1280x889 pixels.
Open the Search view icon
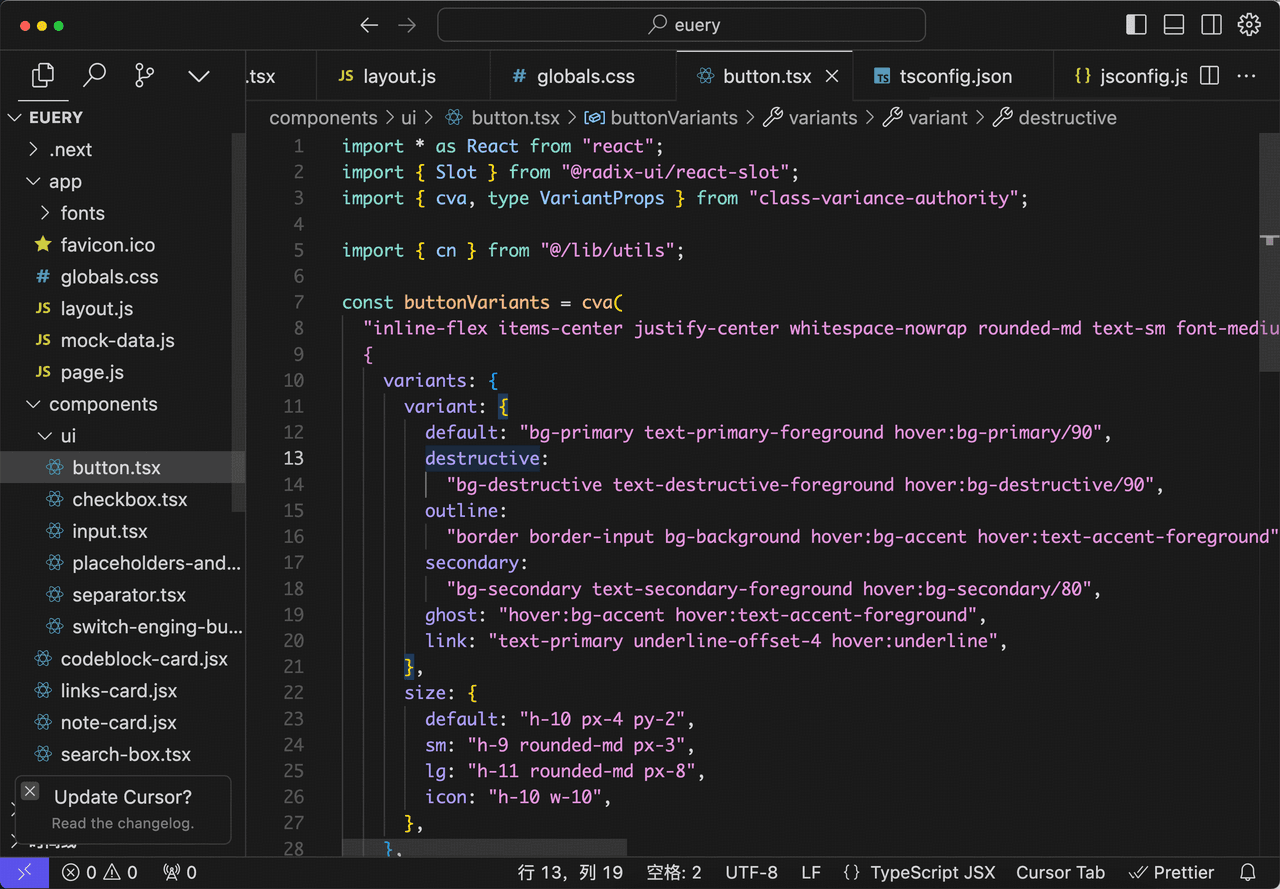(x=94, y=75)
